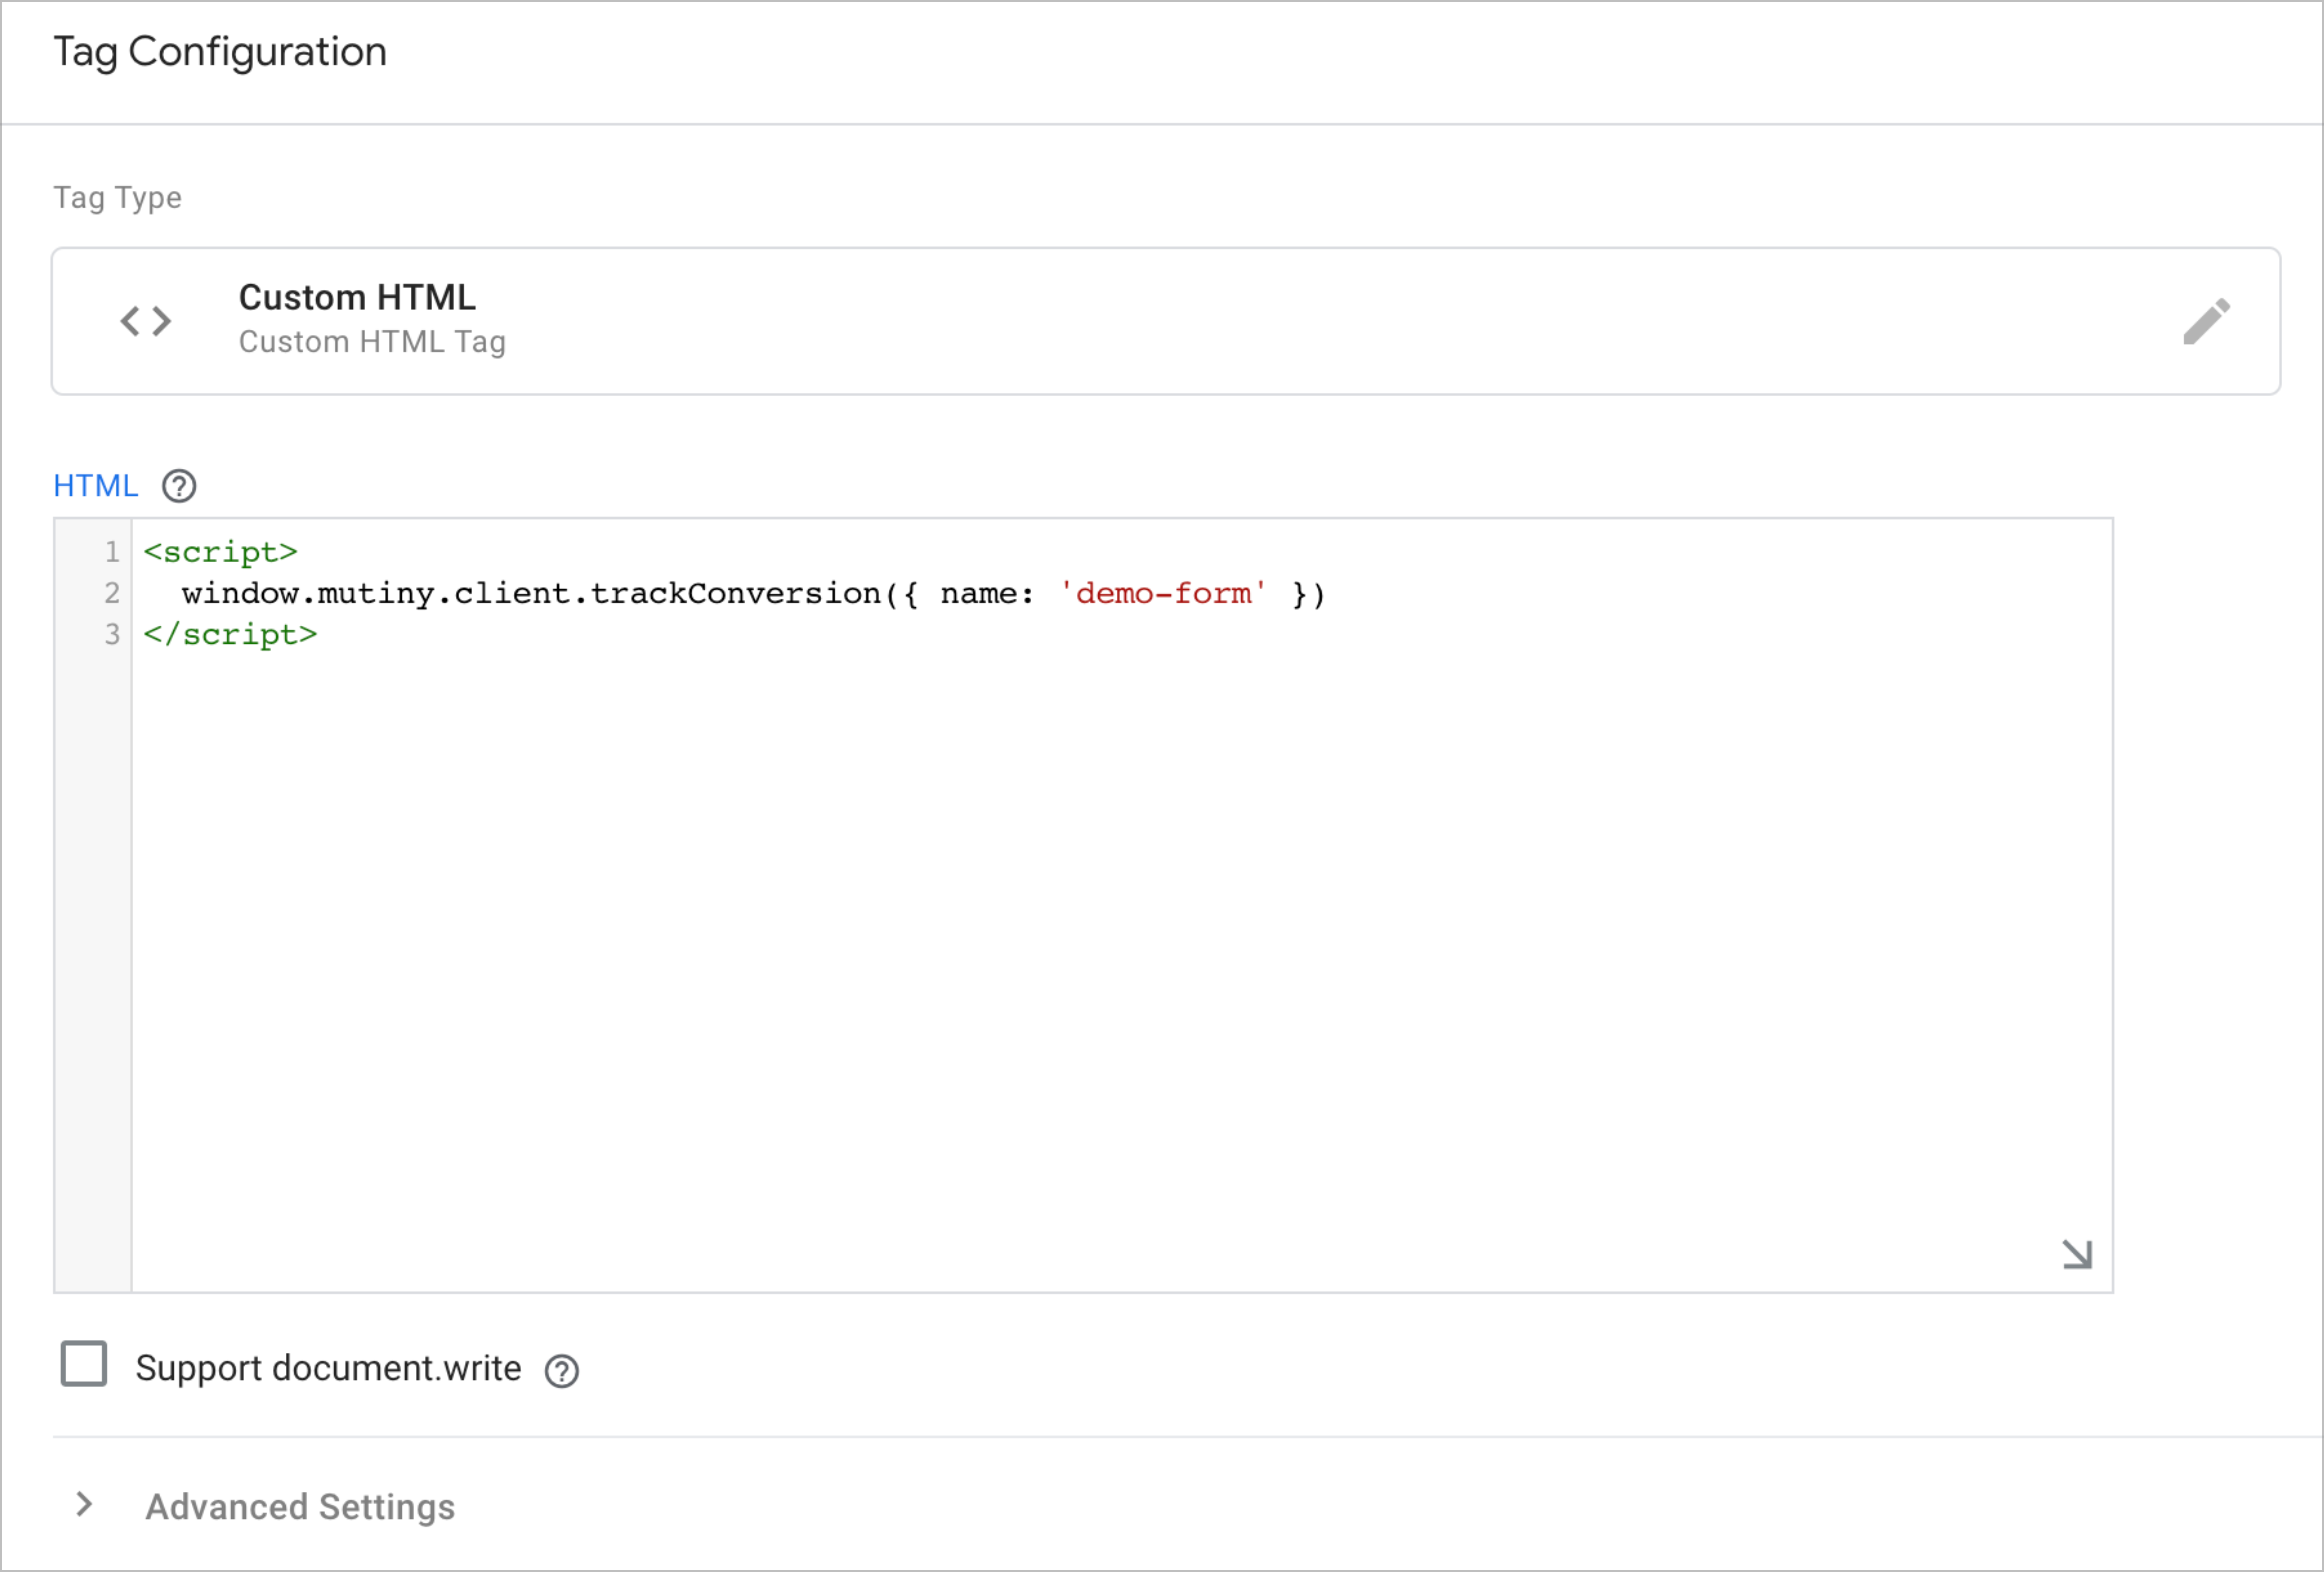The width and height of the screenshot is (2324, 1572).
Task: Open the help icon next to HTML label
Action: point(179,486)
